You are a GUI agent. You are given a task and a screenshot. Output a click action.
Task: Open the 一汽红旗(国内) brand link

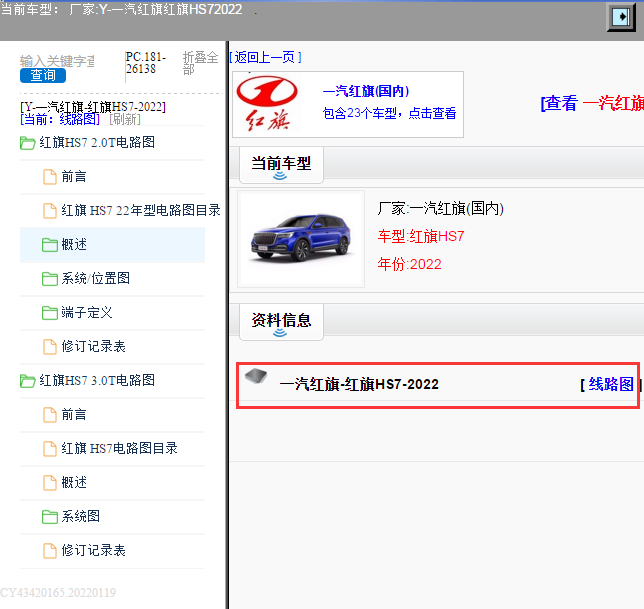pyautogui.click(x=366, y=91)
